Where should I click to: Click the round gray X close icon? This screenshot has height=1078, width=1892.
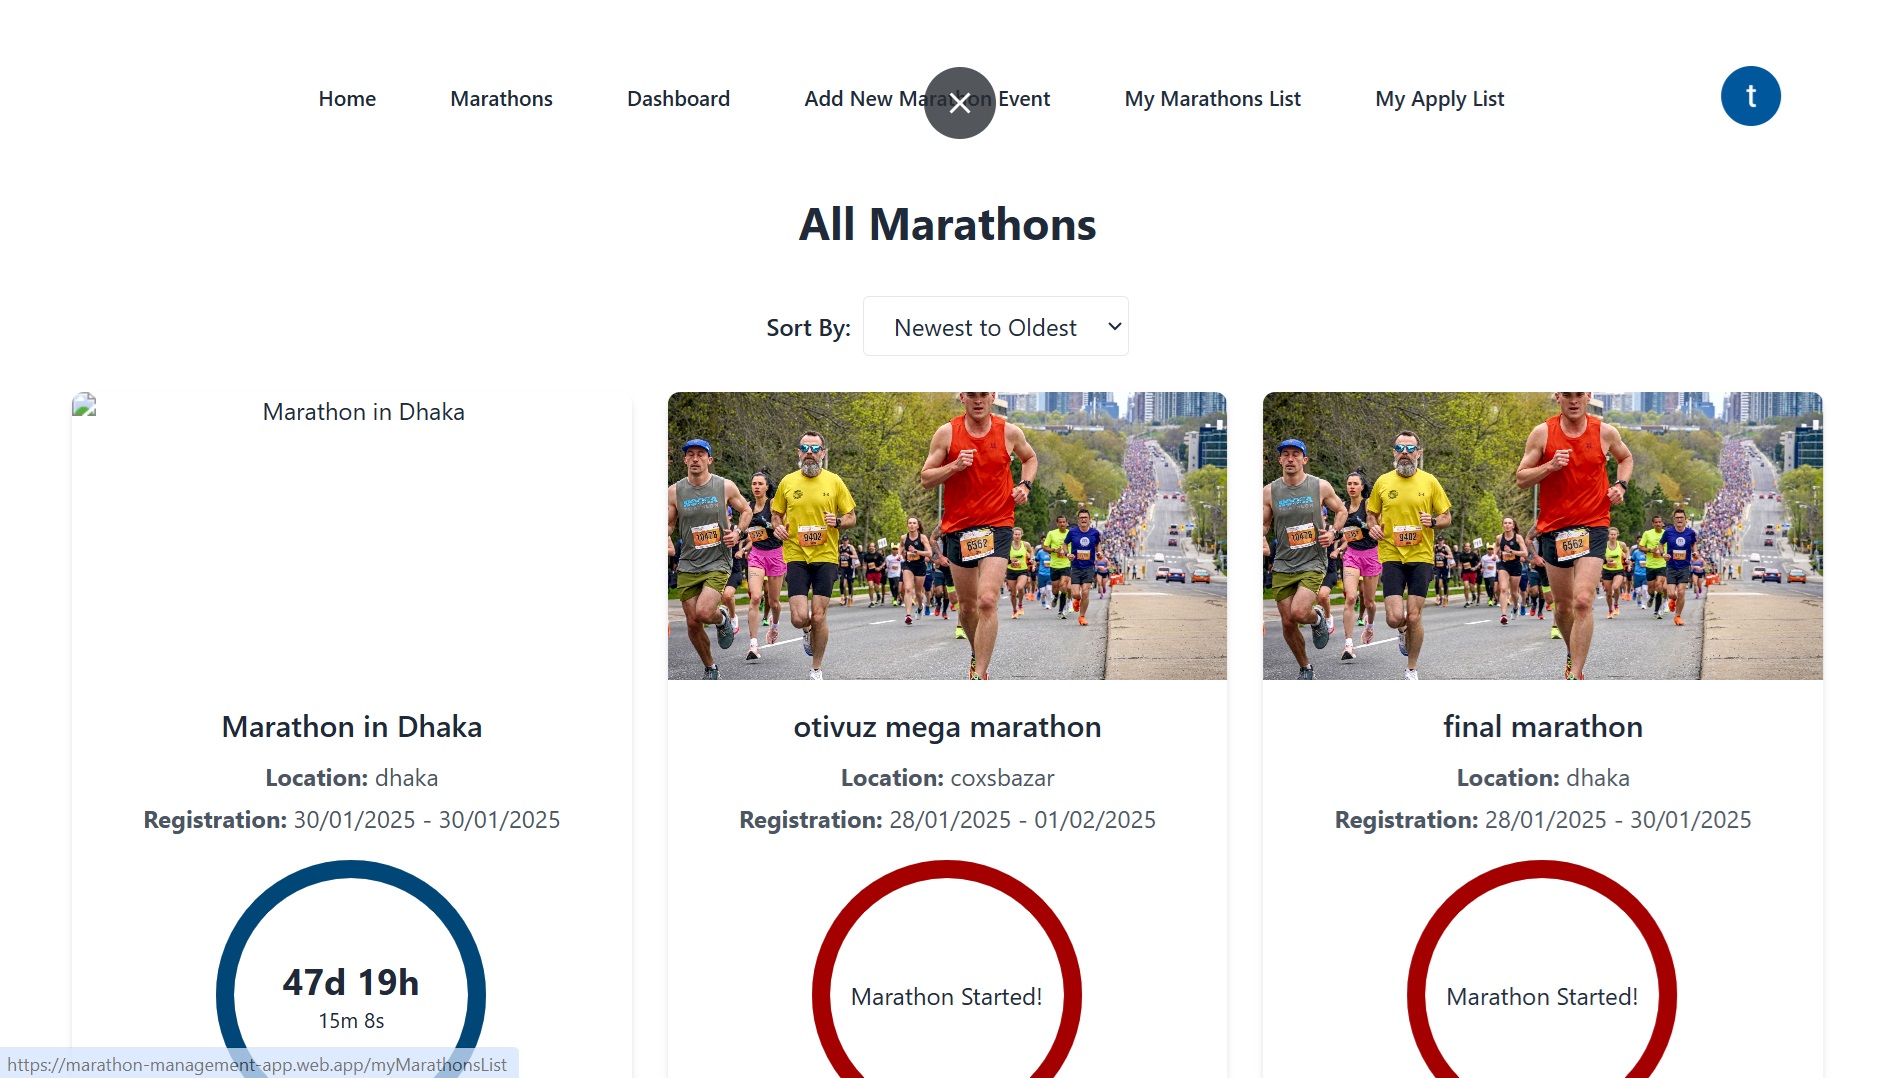pyautogui.click(x=959, y=103)
